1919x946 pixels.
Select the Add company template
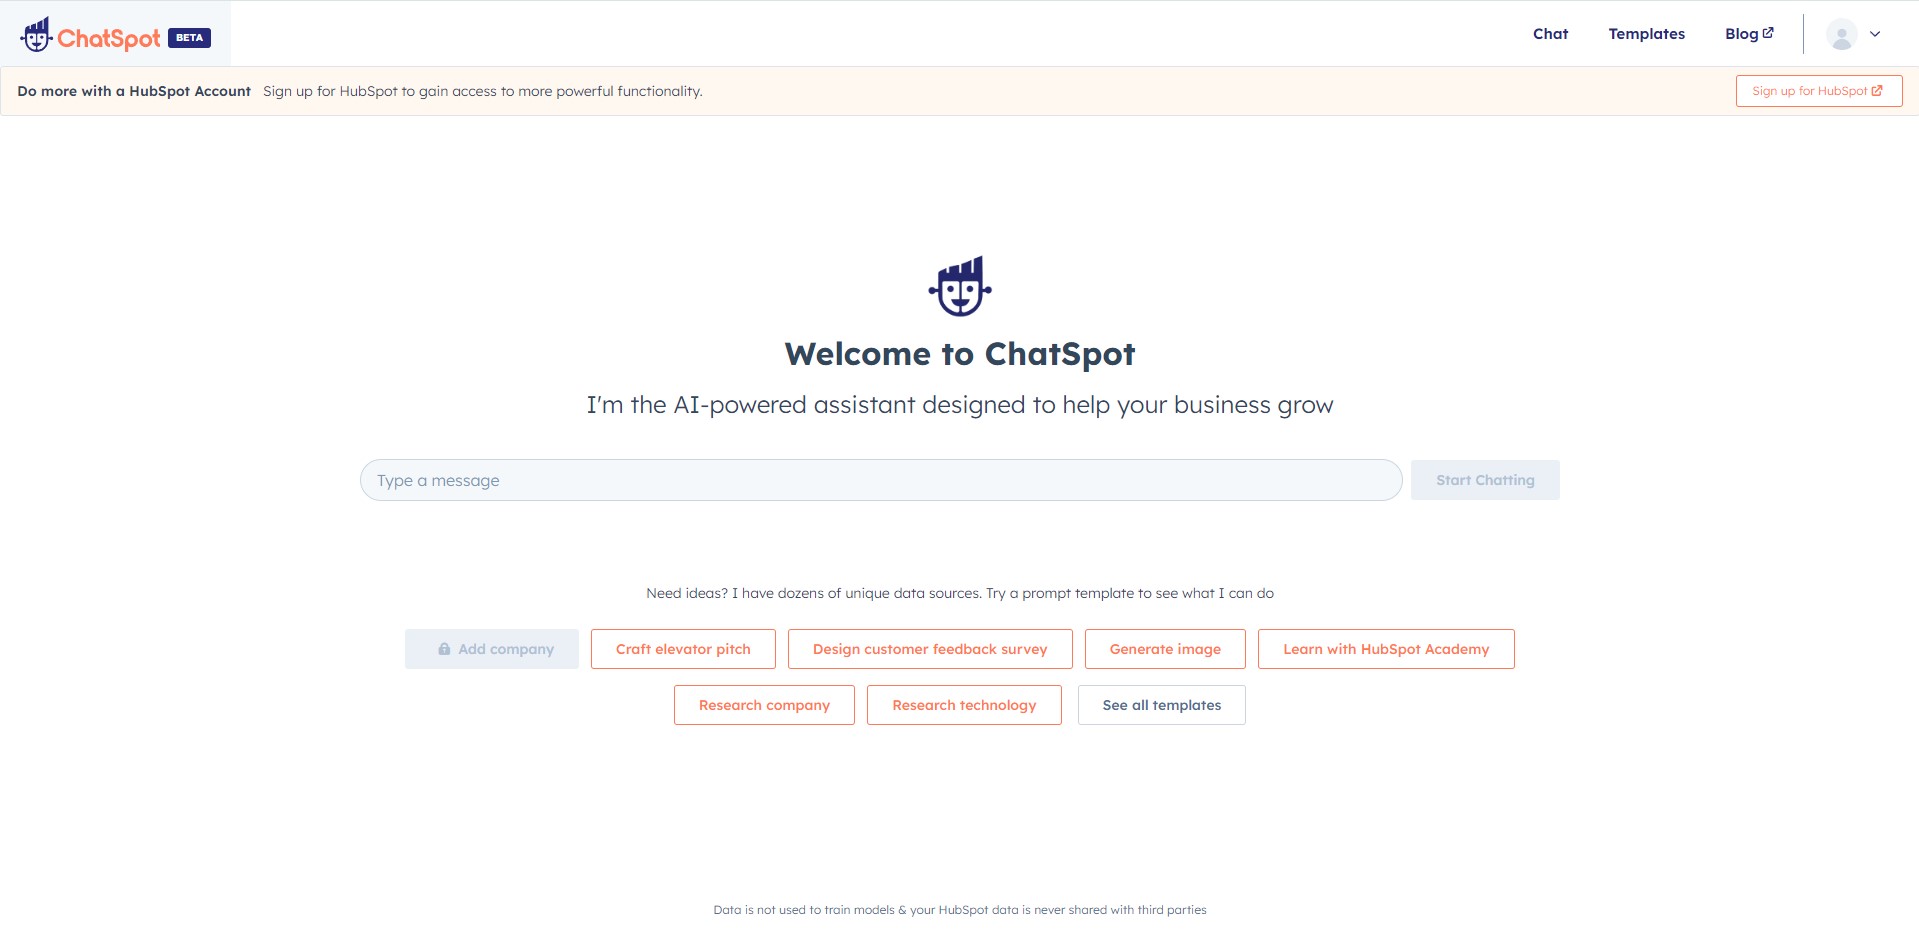(492, 649)
